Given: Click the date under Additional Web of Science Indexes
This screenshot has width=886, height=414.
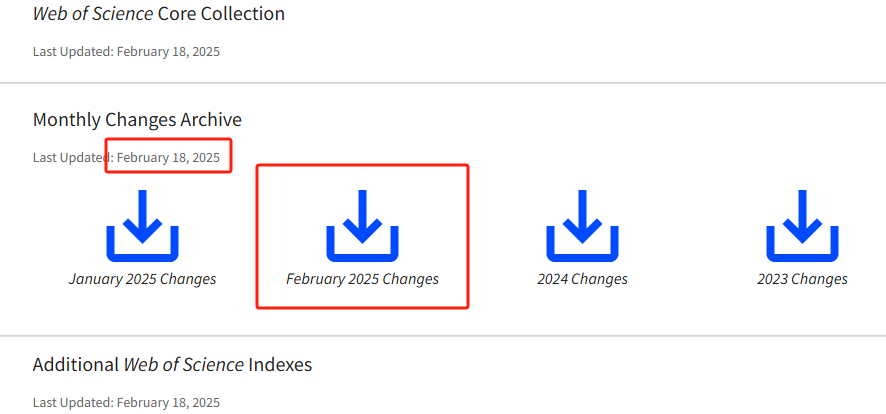Looking at the screenshot, I should 168,402.
